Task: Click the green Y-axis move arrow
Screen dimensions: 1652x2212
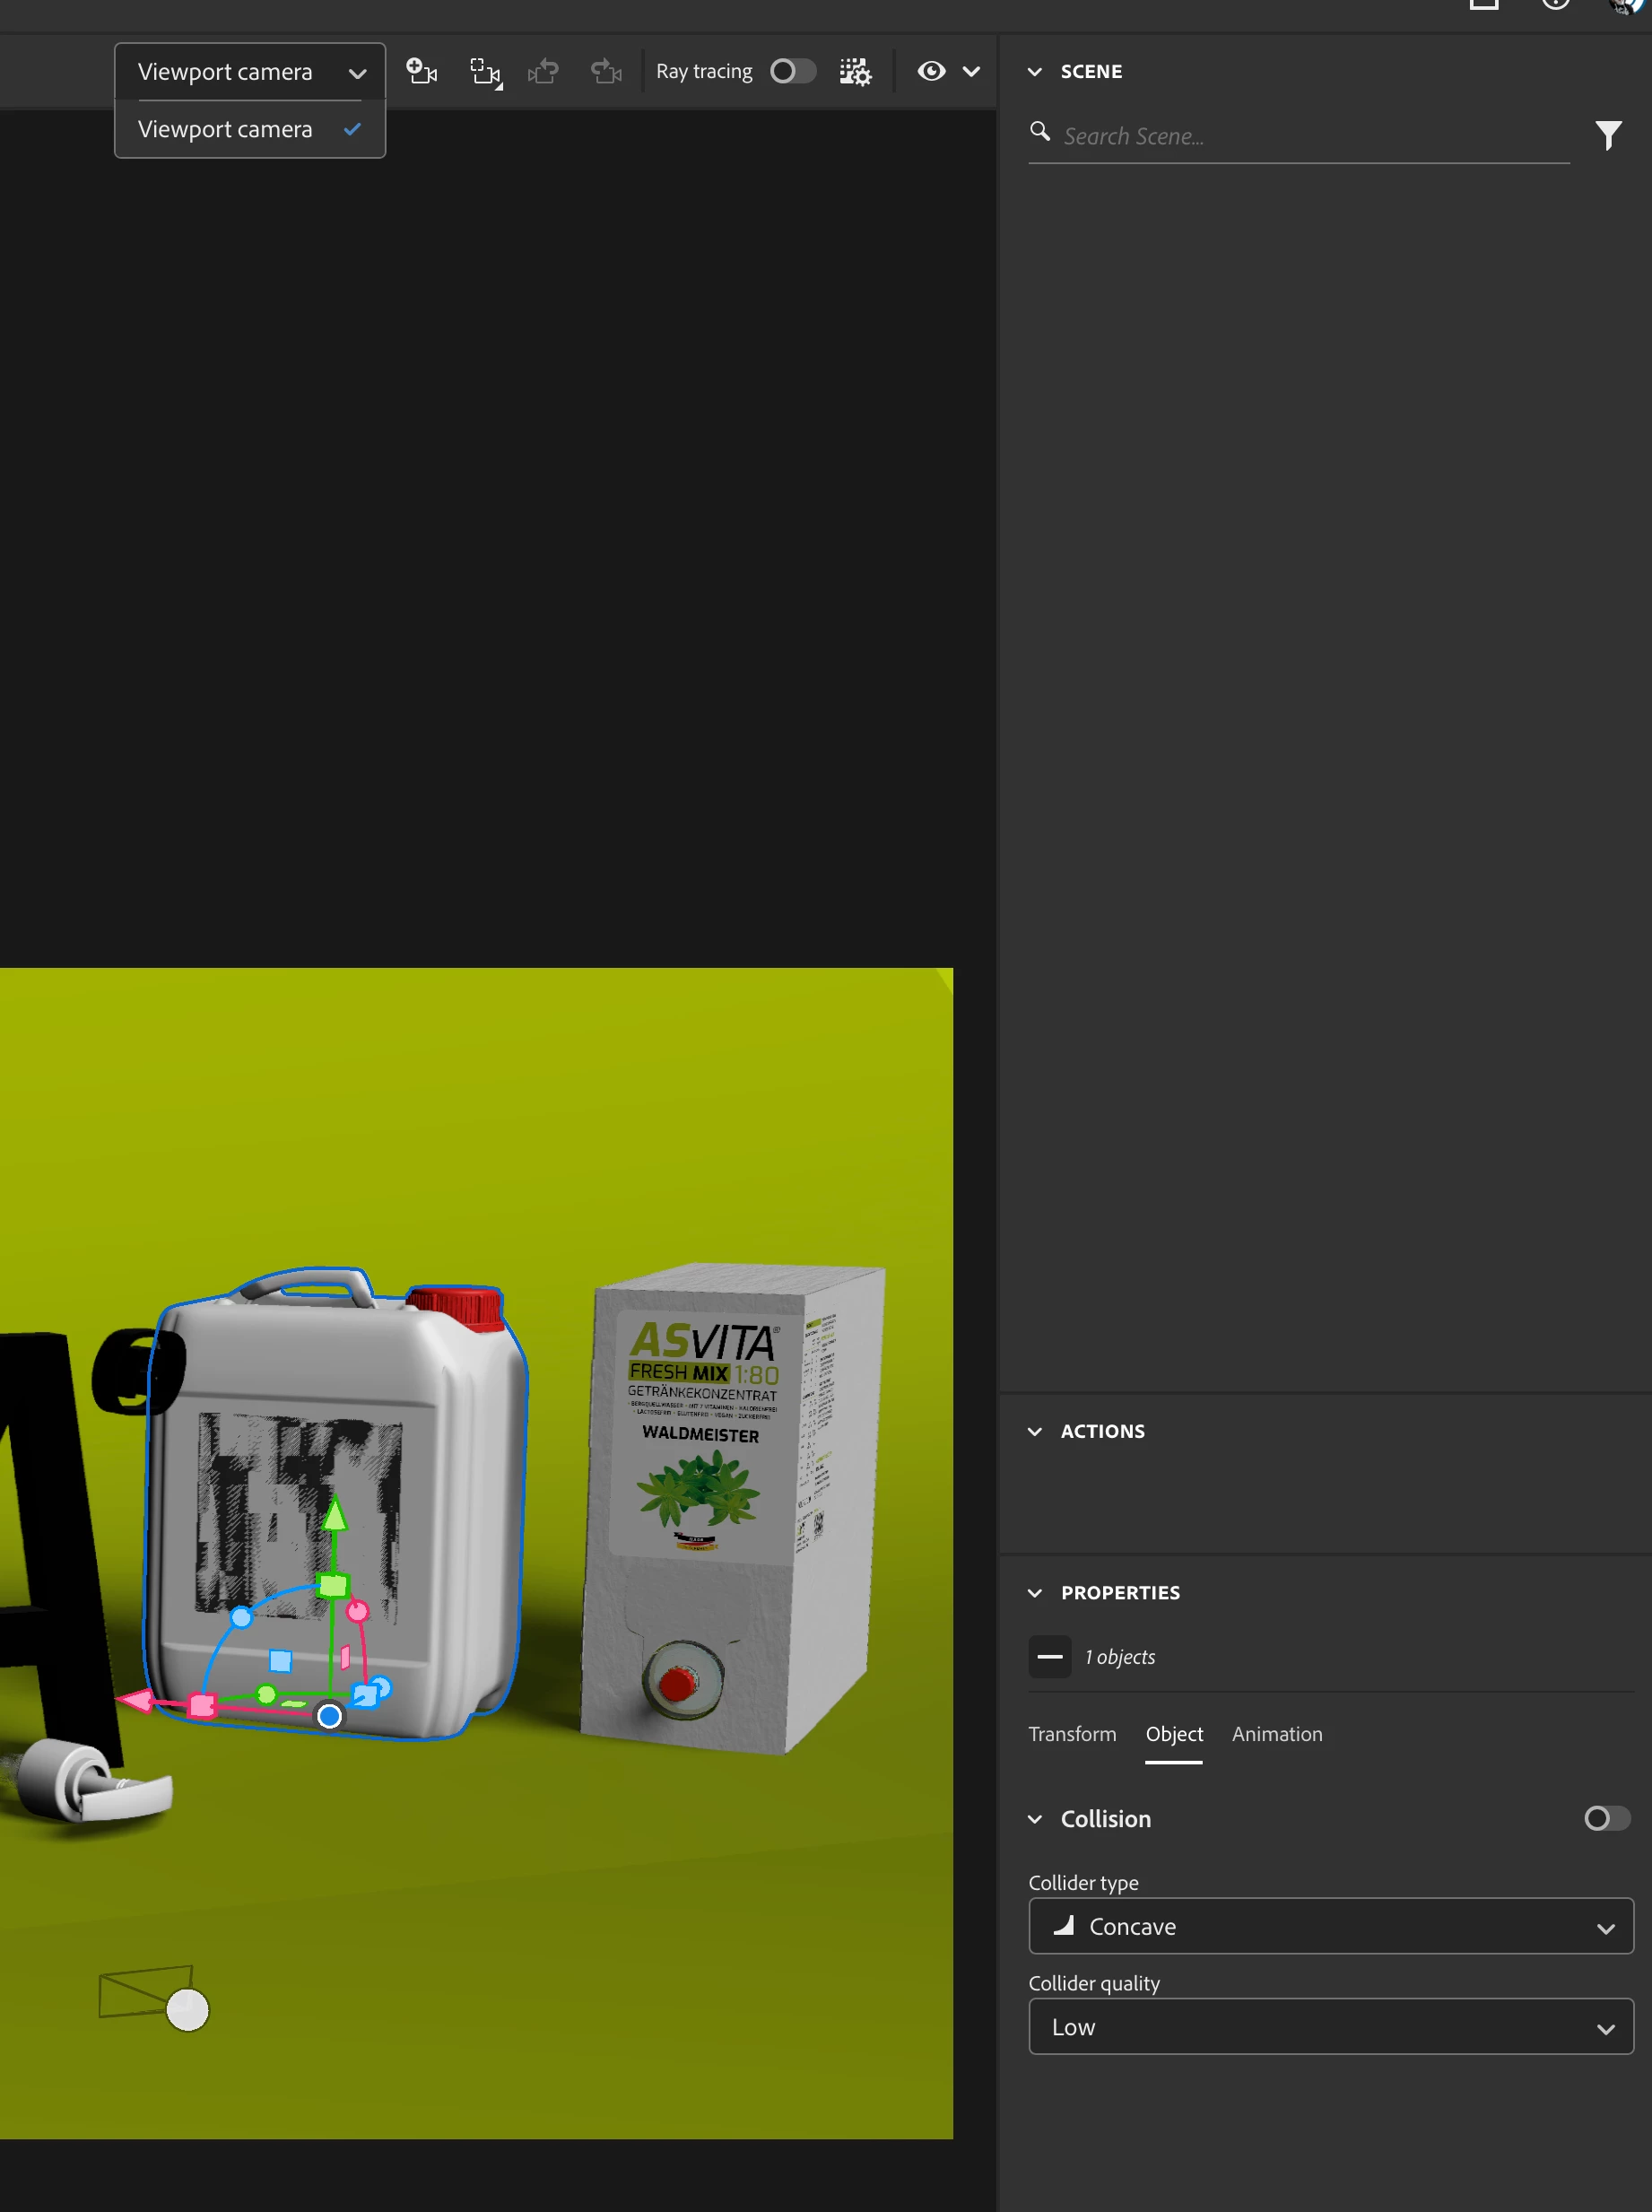Action: coord(335,1513)
